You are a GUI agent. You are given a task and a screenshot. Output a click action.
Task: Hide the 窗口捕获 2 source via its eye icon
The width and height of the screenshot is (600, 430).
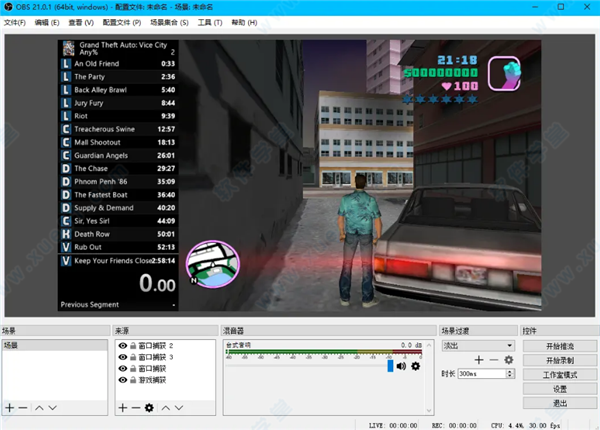click(122, 346)
